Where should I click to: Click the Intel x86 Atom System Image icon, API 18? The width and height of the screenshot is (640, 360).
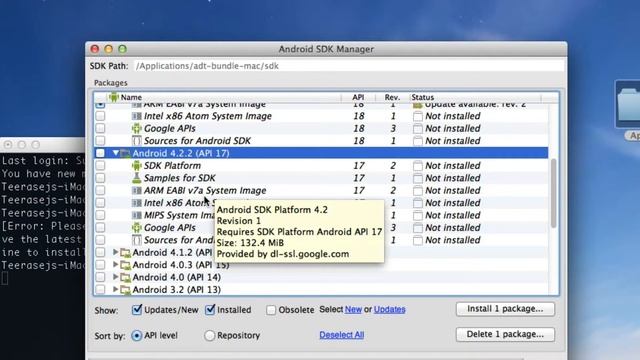click(137, 116)
